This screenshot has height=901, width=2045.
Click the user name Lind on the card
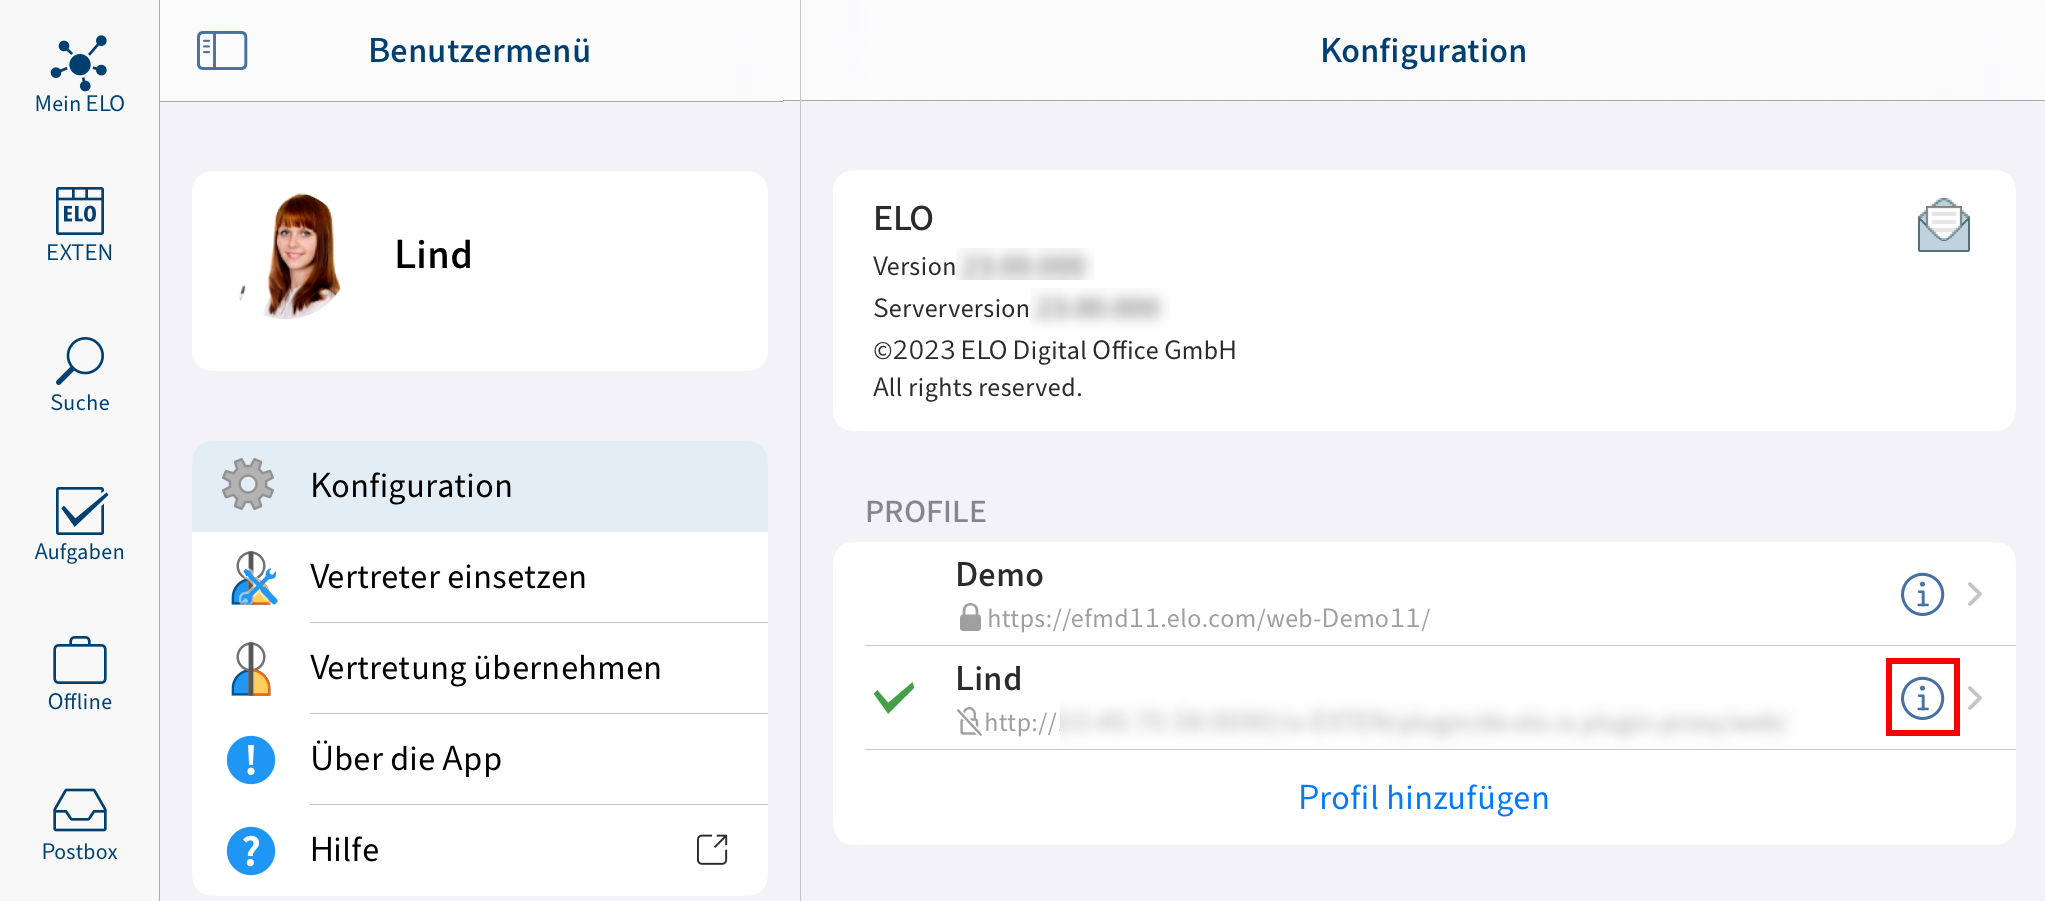[x=433, y=255]
